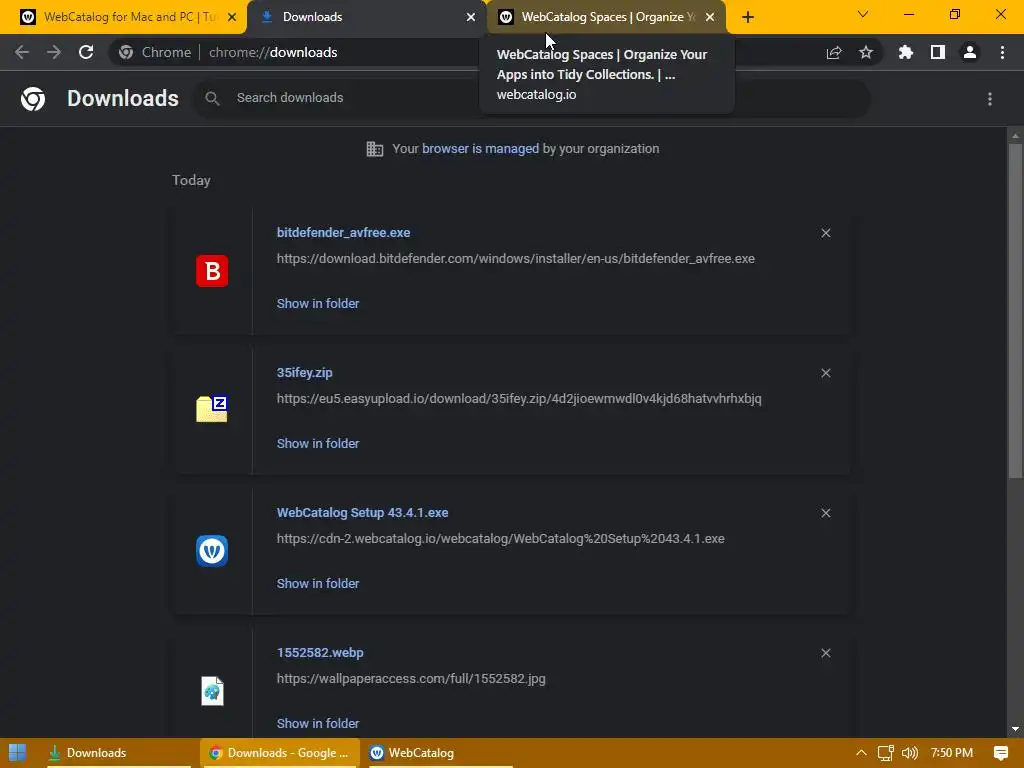Click the 7:50 PM clock
The image size is (1024, 768).
click(952, 753)
